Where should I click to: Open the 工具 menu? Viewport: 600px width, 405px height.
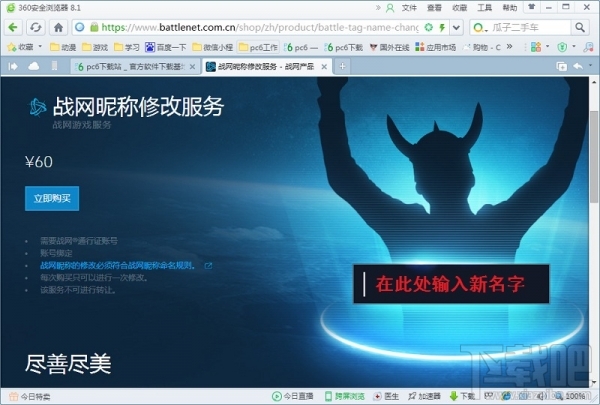(484, 8)
